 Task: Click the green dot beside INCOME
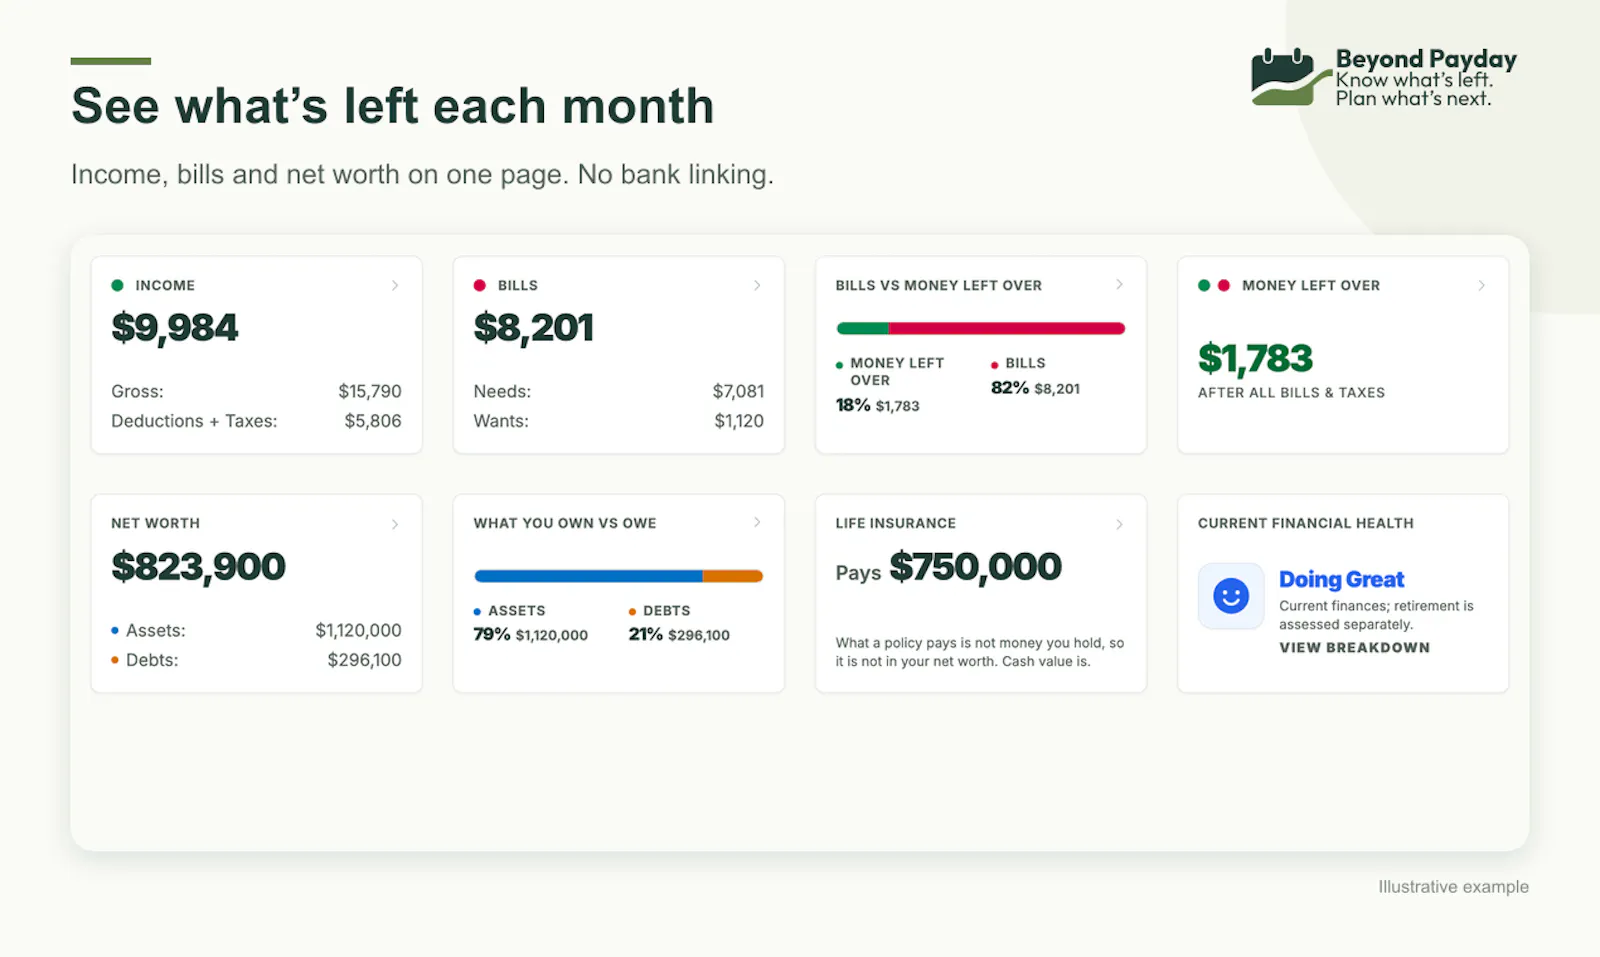[x=117, y=286]
